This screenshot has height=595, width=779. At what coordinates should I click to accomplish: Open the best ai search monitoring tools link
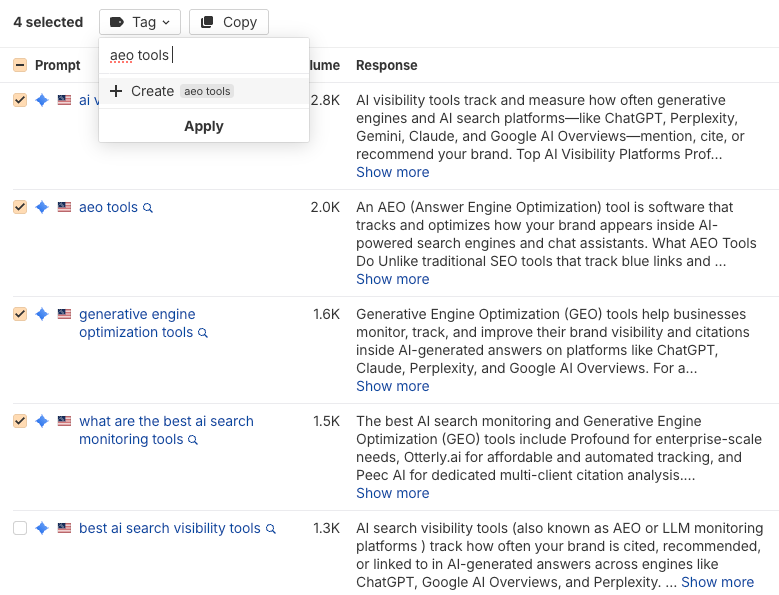(166, 430)
